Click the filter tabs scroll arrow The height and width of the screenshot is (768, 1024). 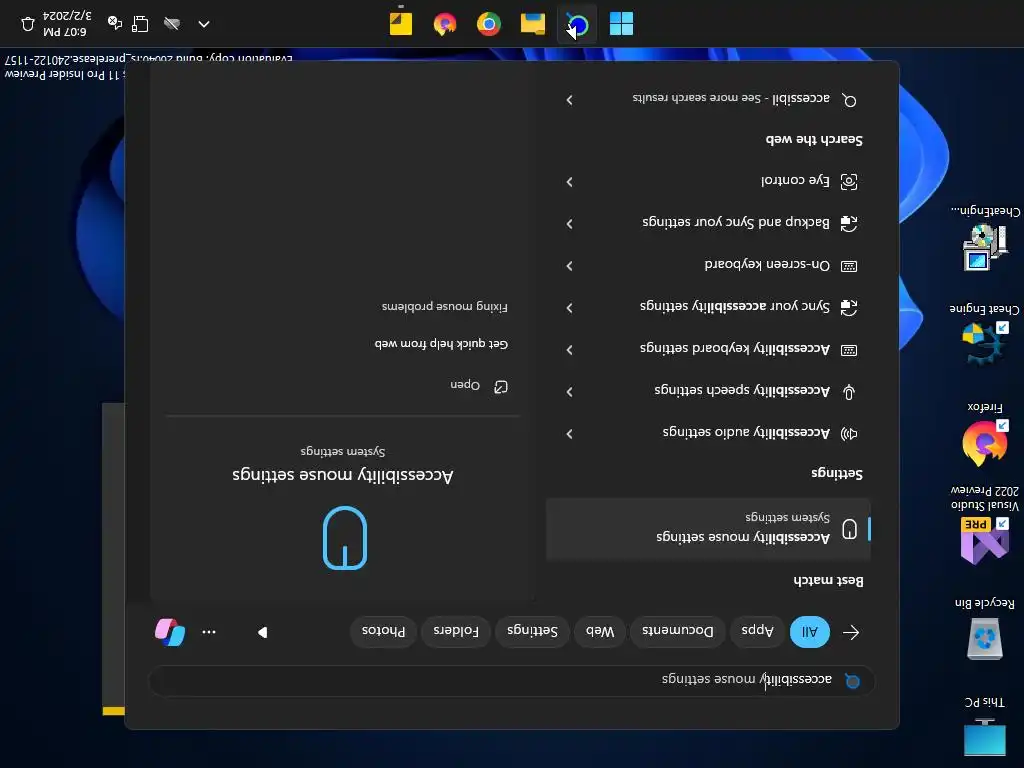coord(263,632)
